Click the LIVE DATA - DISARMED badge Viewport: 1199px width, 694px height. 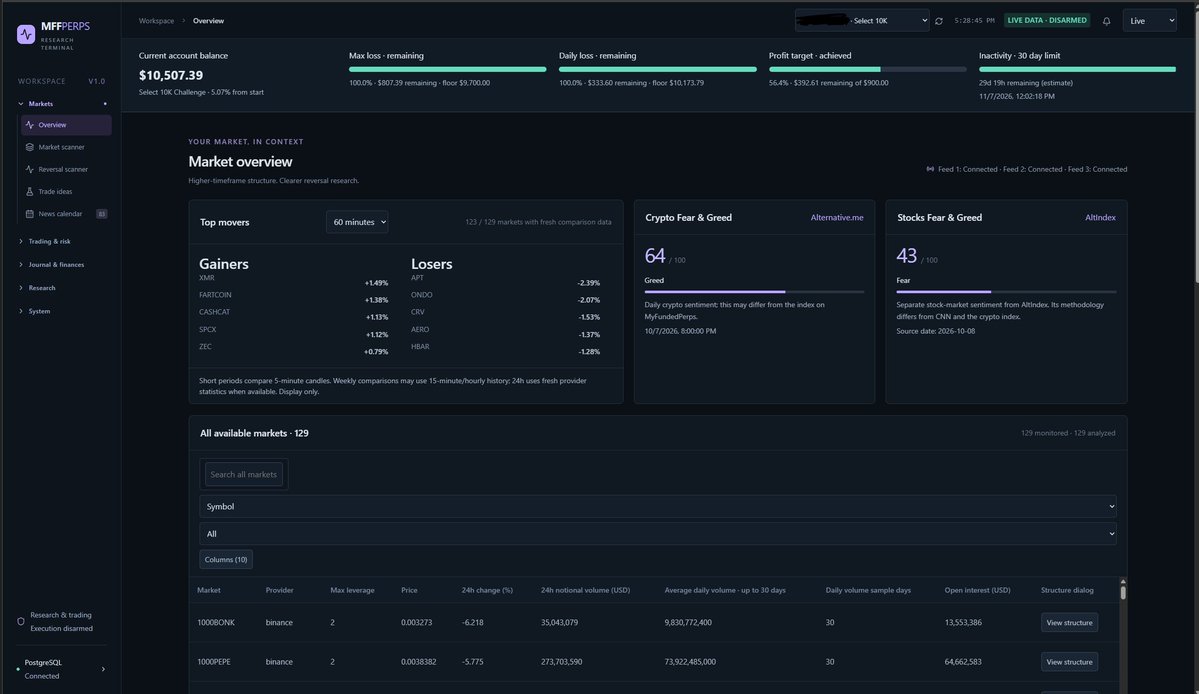pos(1047,21)
